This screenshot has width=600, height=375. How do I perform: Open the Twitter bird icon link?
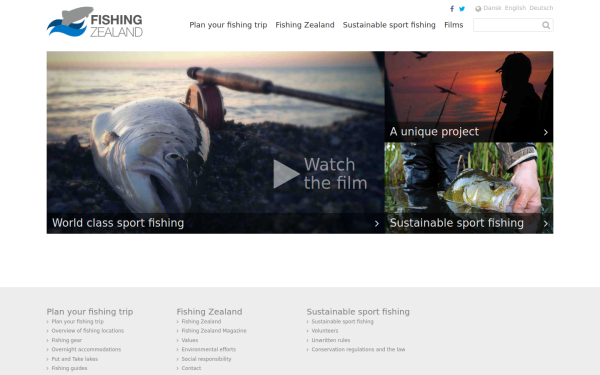point(462,8)
